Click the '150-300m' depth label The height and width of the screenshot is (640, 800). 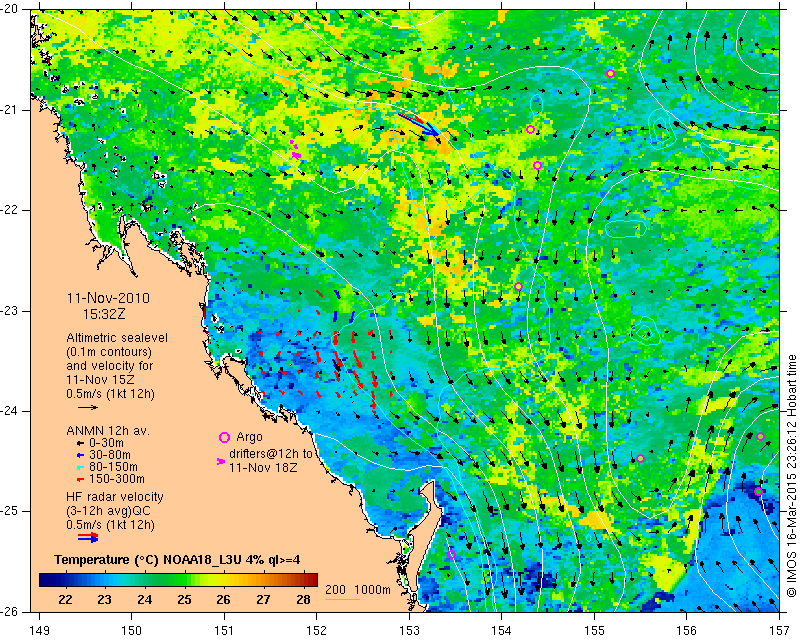point(116,479)
